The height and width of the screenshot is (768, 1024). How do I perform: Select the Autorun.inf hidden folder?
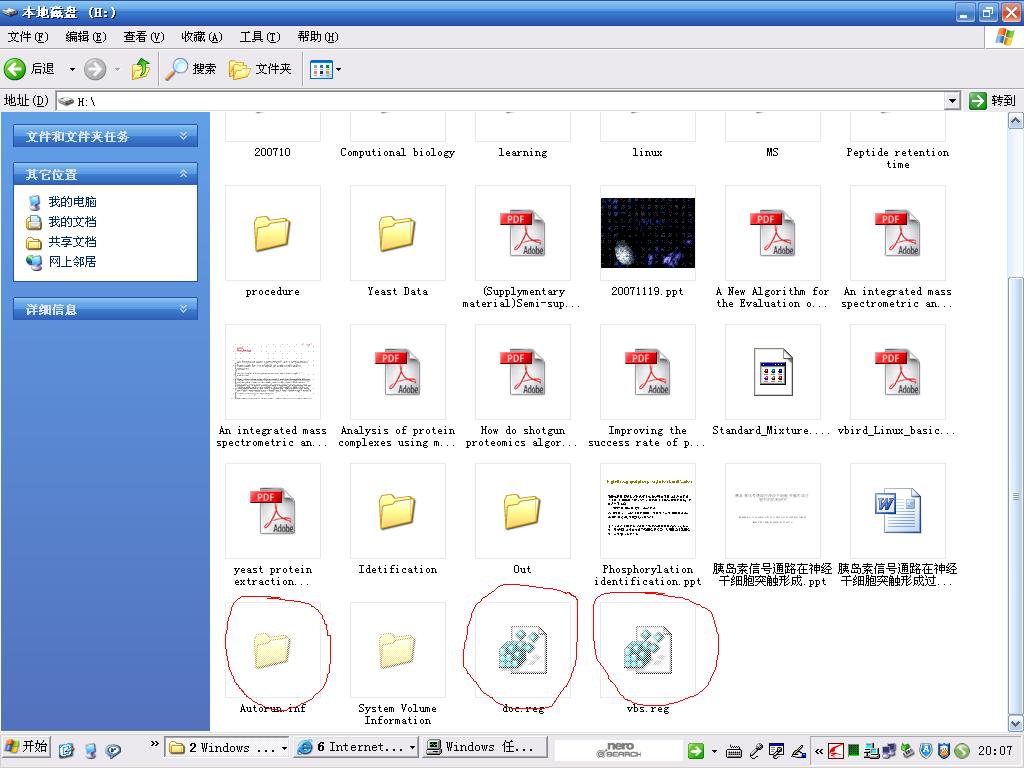click(x=272, y=651)
